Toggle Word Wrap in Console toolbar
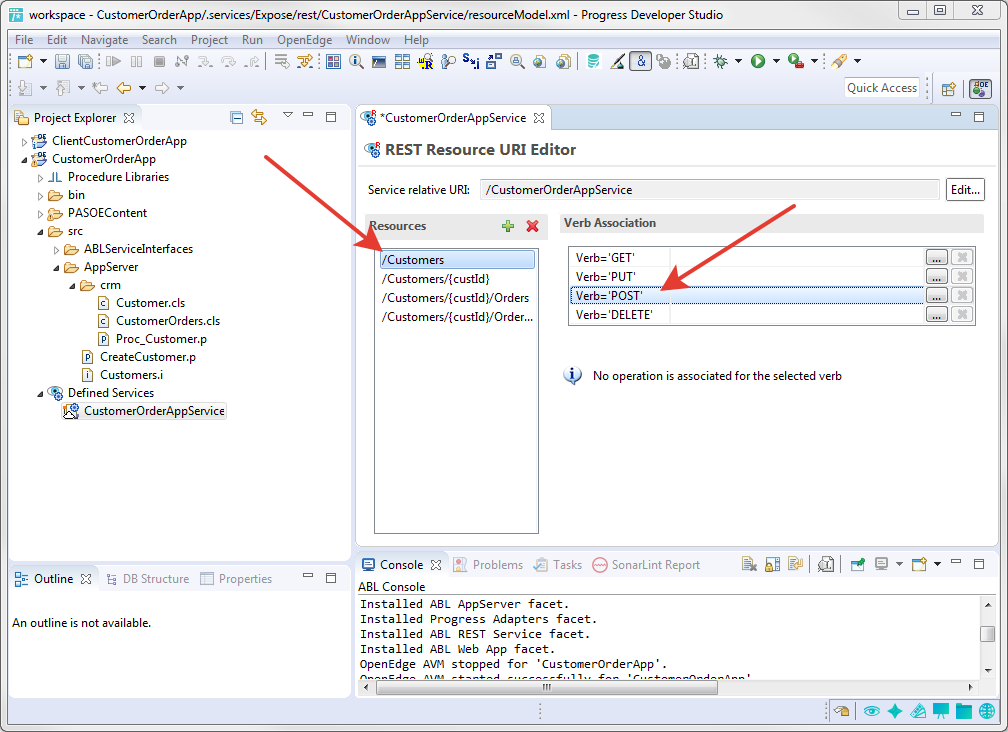Viewport: 1008px width, 732px height. 796,564
